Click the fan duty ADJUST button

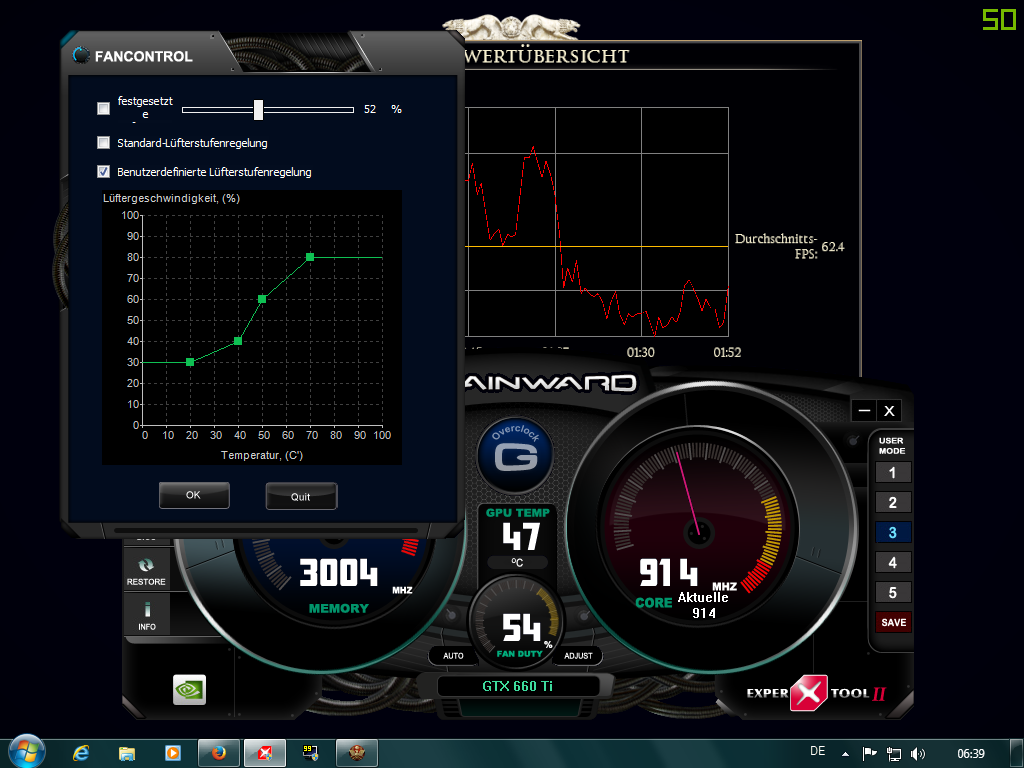tap(578, 656)
